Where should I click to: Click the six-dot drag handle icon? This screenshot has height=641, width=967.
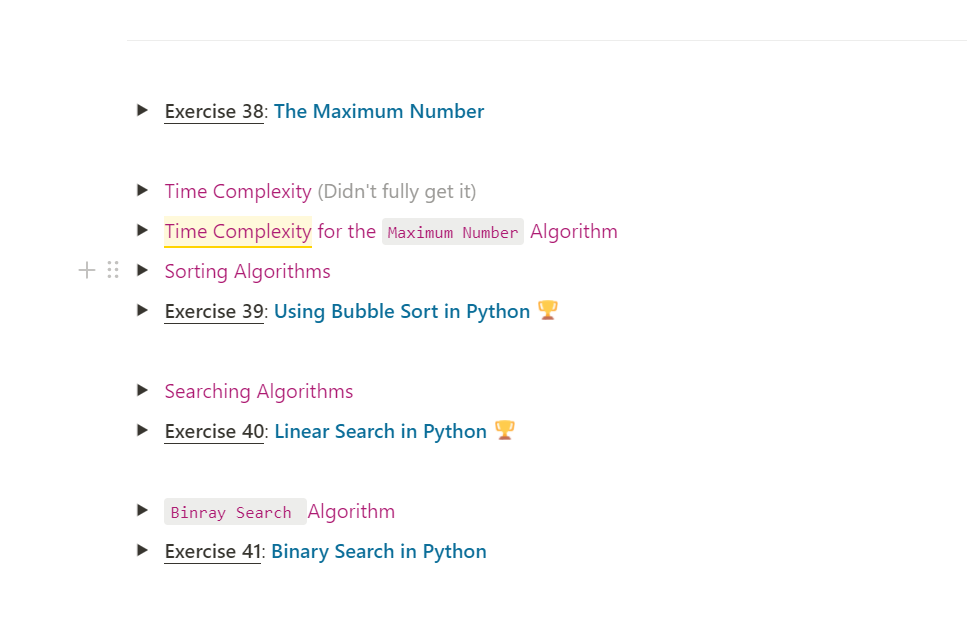112,270
